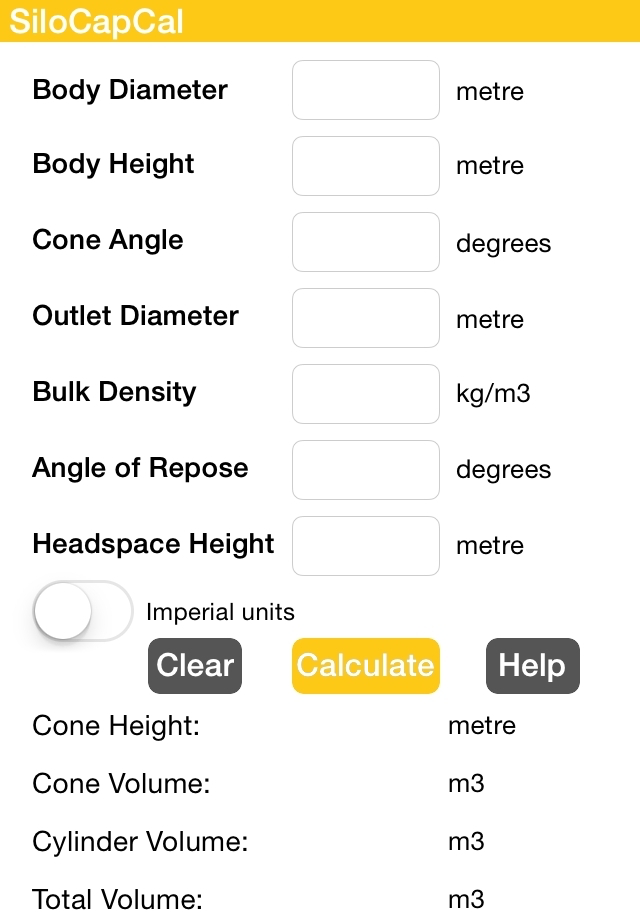This screenshot has width=640, height=920.
Task: Click the yellow Calculate button
Action: click(x=365, y=666)
